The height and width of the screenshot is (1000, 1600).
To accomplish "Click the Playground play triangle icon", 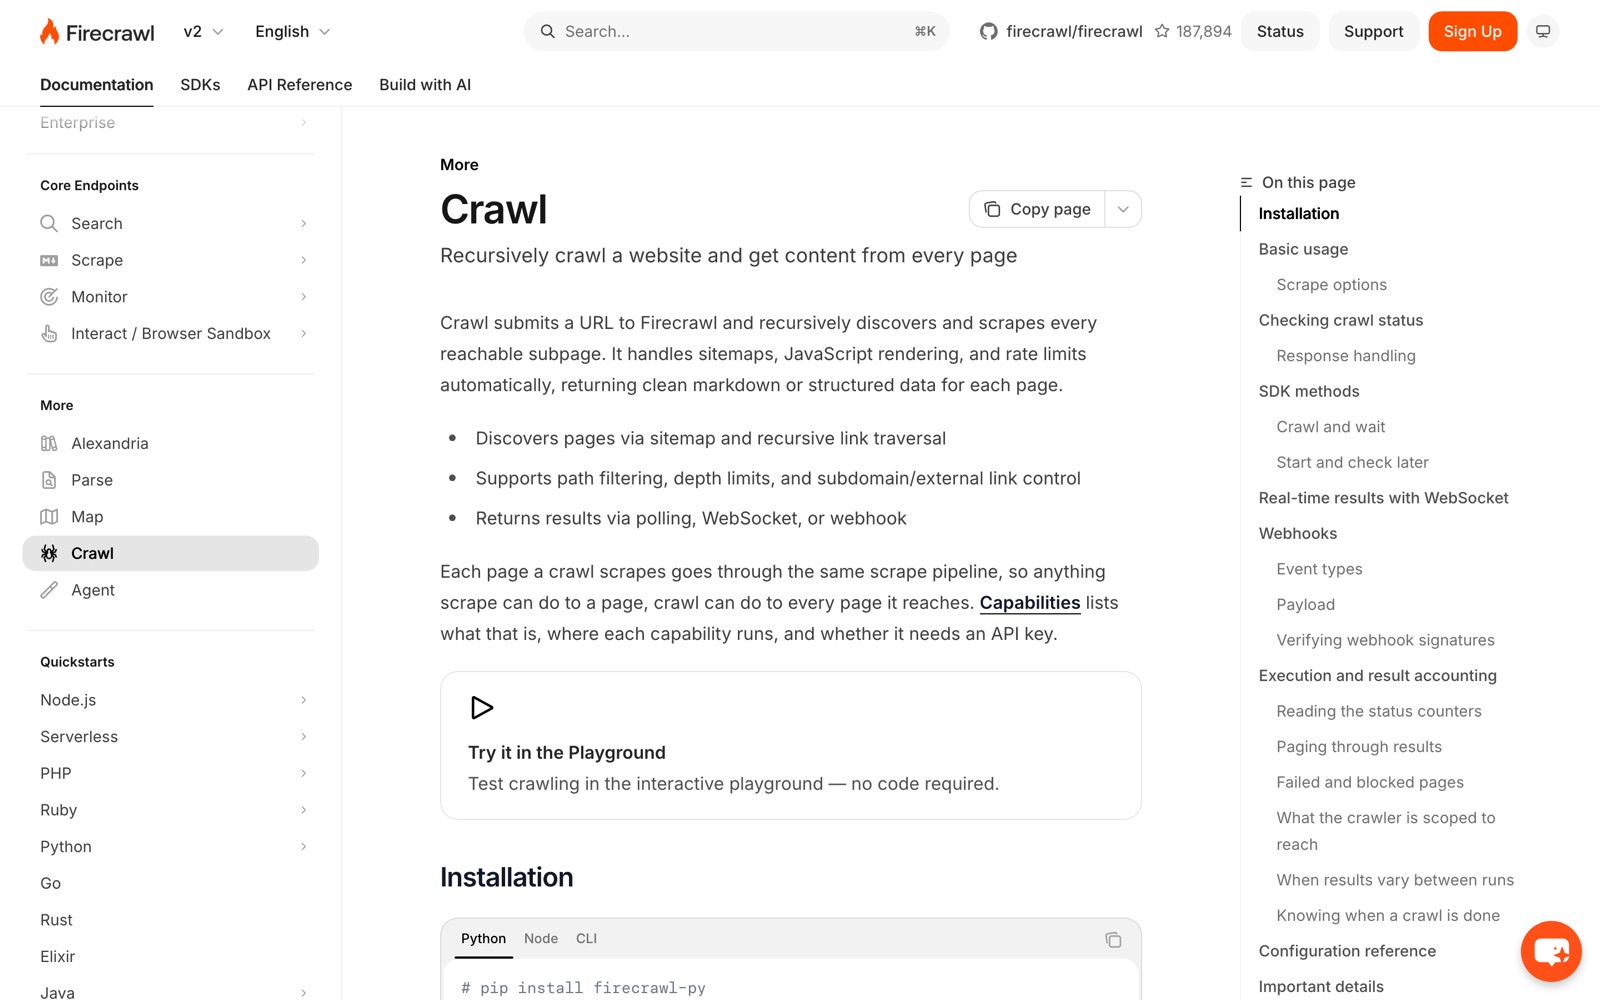I will tap(481, 708).
